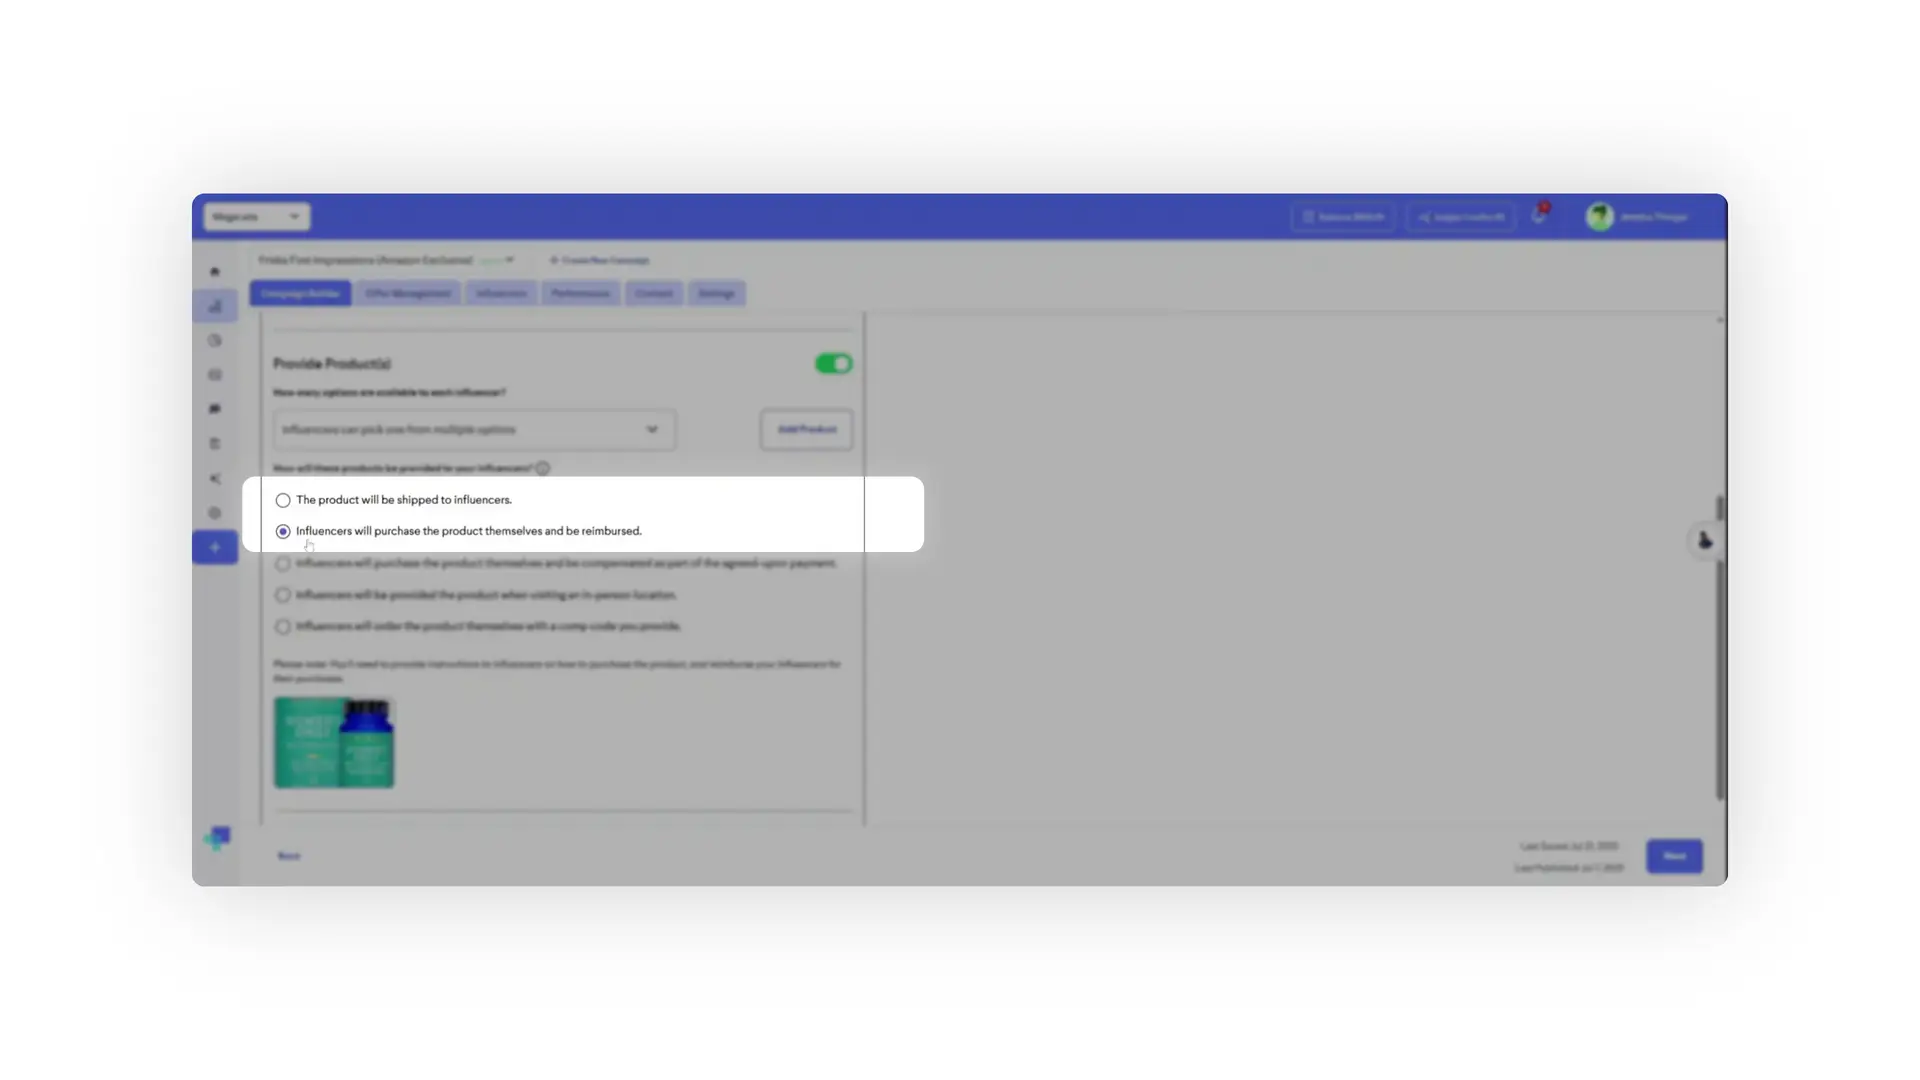Image resolution: width=1920 pixels, height=1080 pixels.
Task: Click the Add Product button
Action: tap(806, 429)
